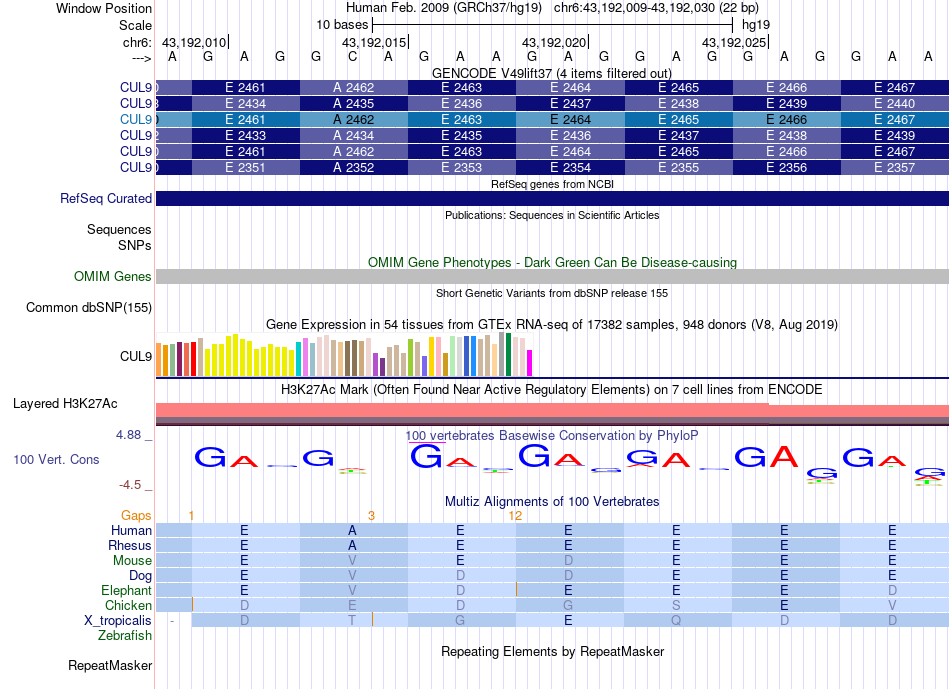Click codon E 2433 in CUL9 transcript
Screen dimensions: 950x689
[x=245, y=136]
